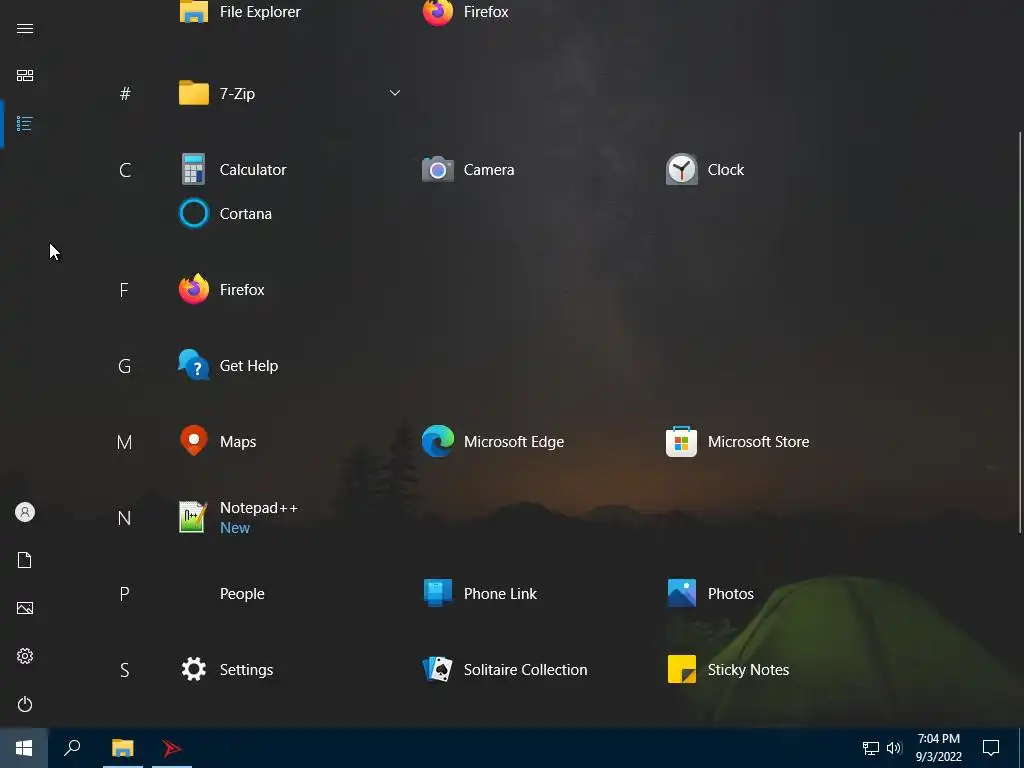
Task: Launch Solitaire Collection
Action: click(505, 669)
